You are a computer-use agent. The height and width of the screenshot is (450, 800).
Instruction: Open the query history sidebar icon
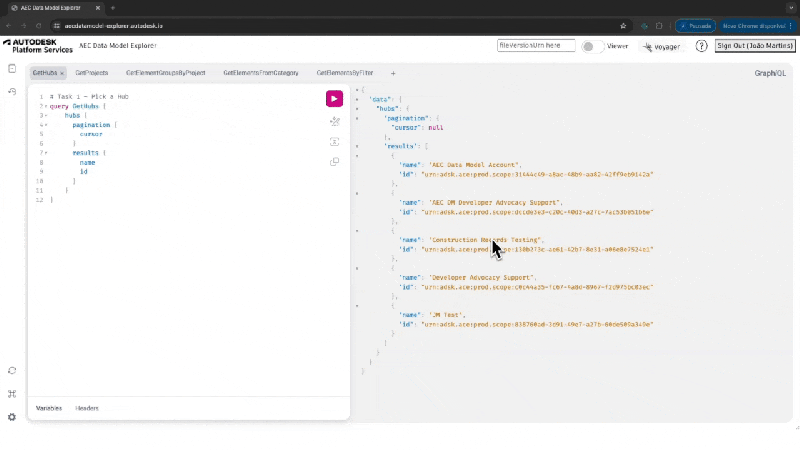click(x=12, y=91)
